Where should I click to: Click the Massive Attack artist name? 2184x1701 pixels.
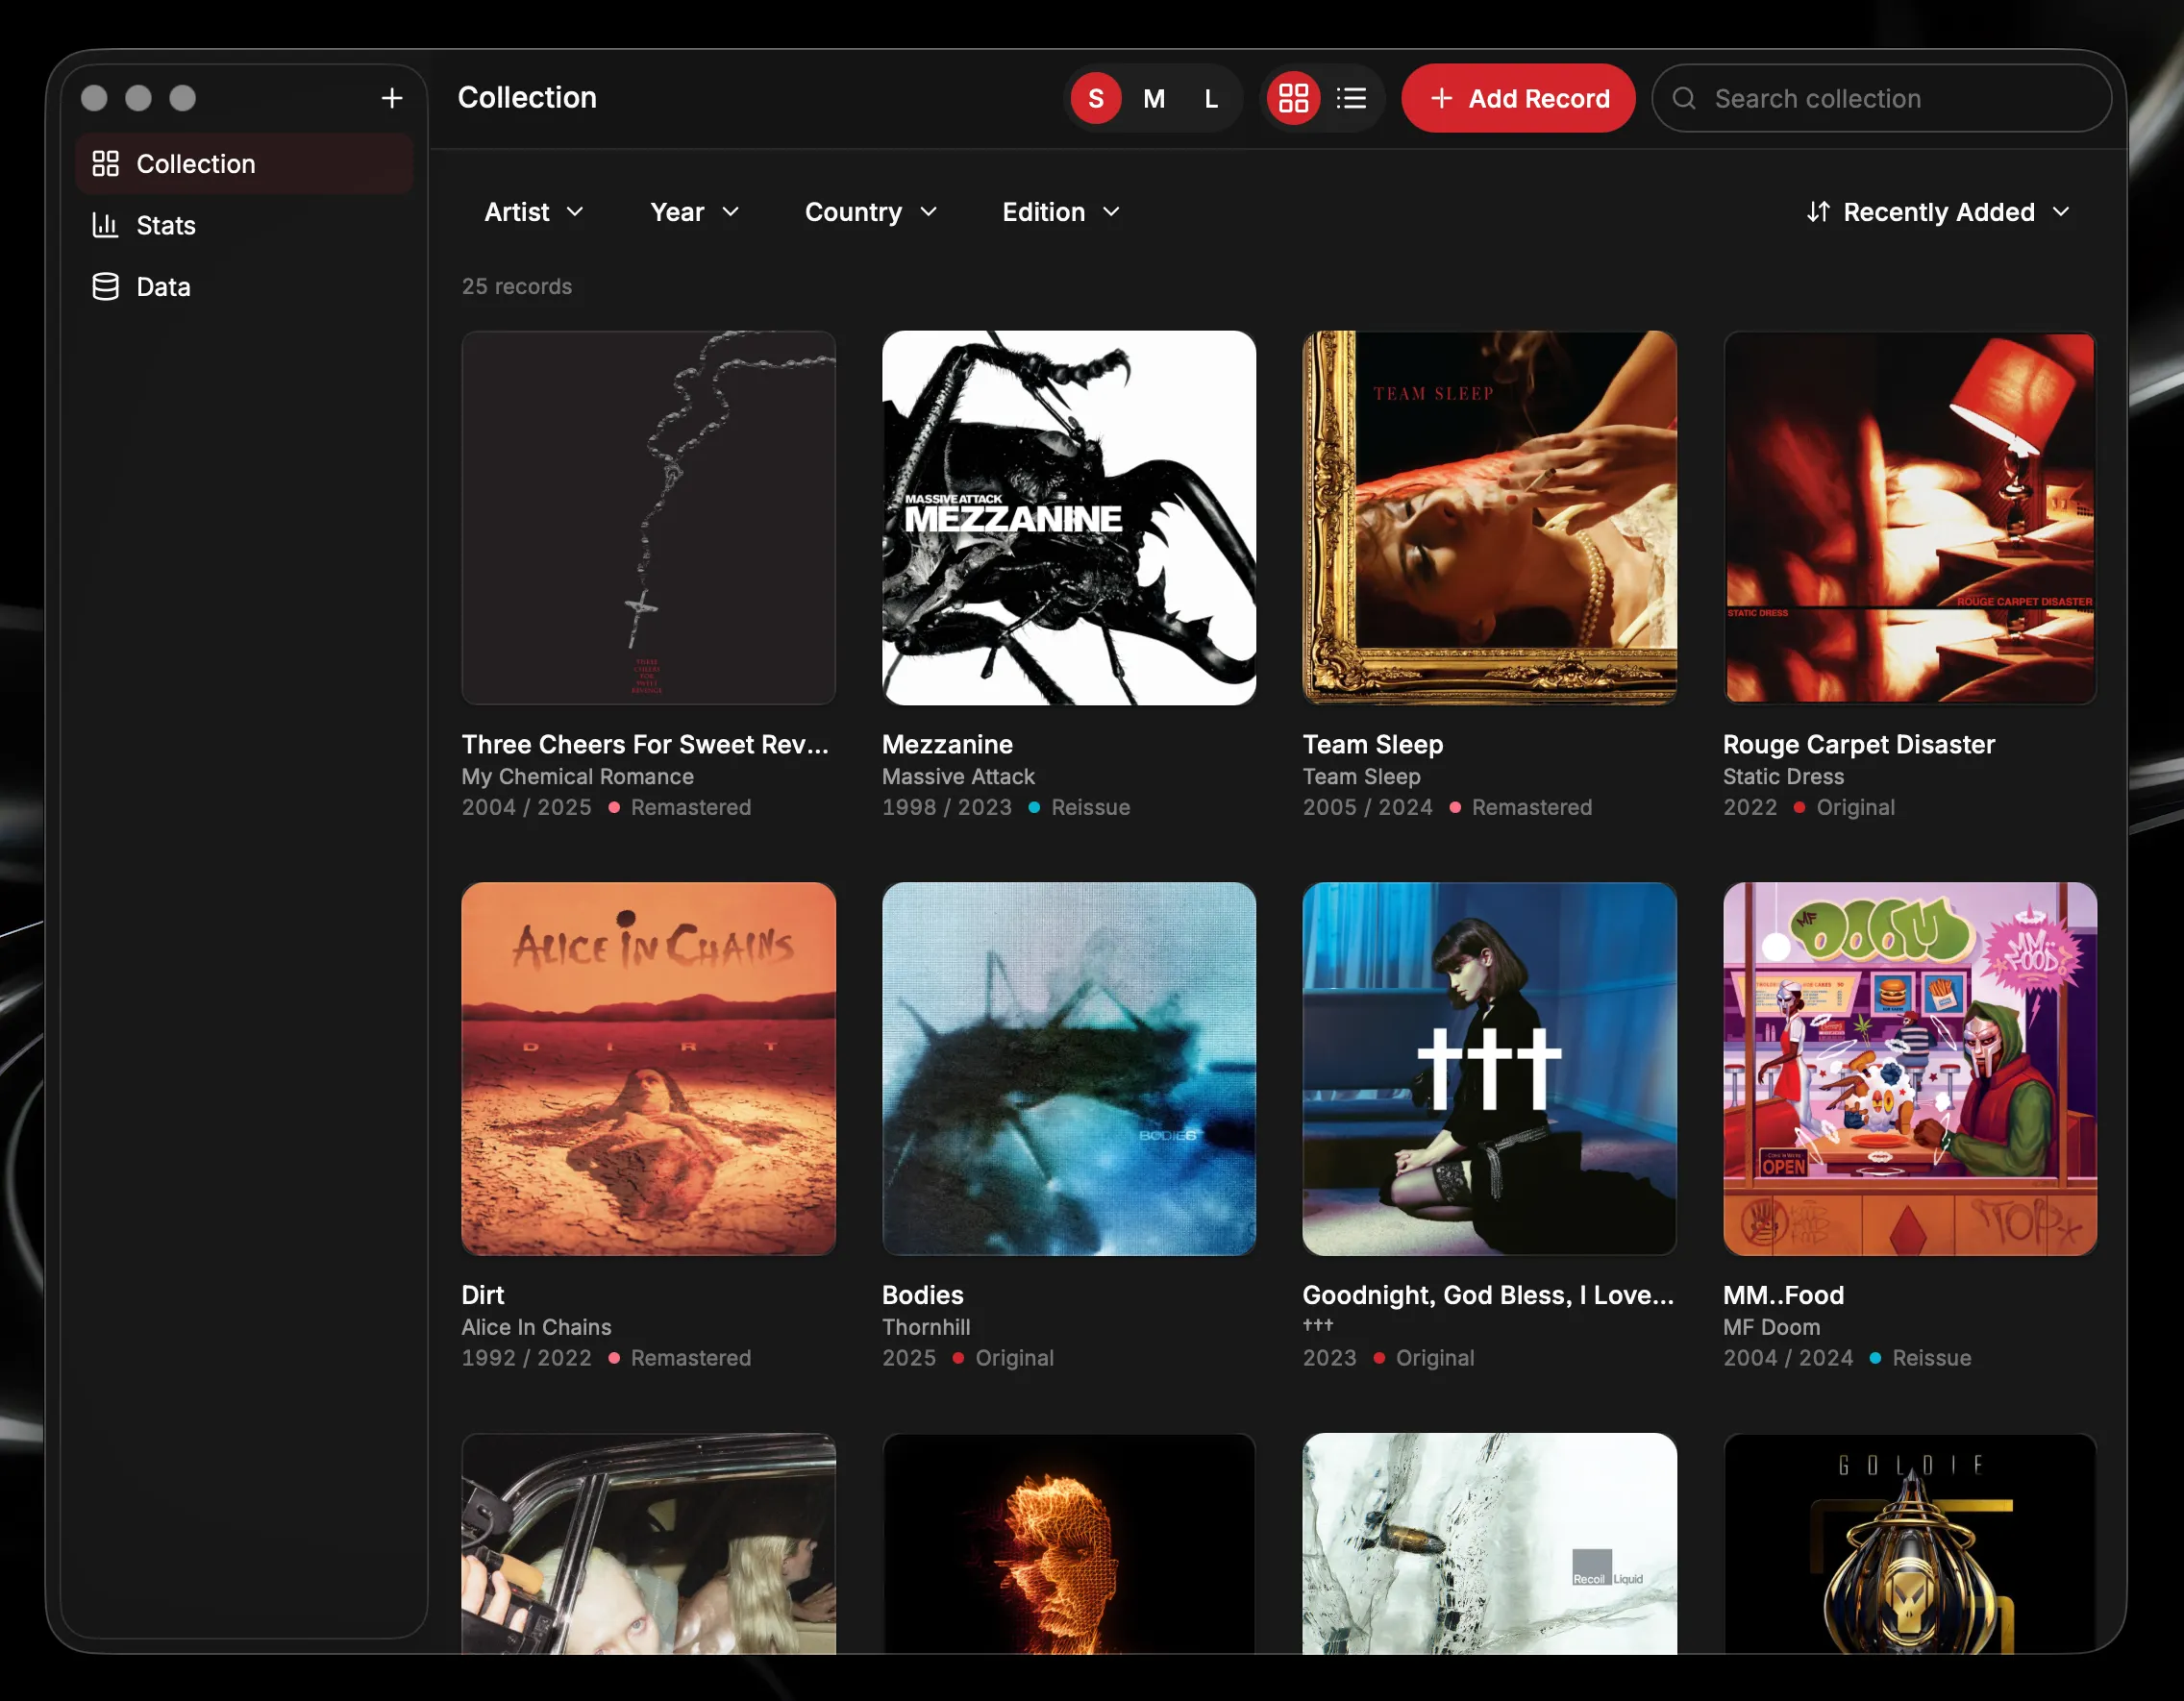click(x=958, y=777)
